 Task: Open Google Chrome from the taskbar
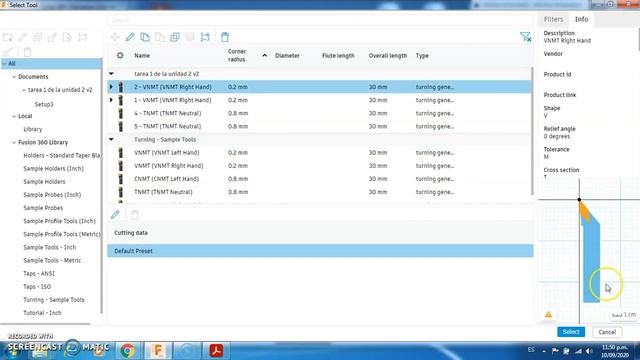(127, 351)
